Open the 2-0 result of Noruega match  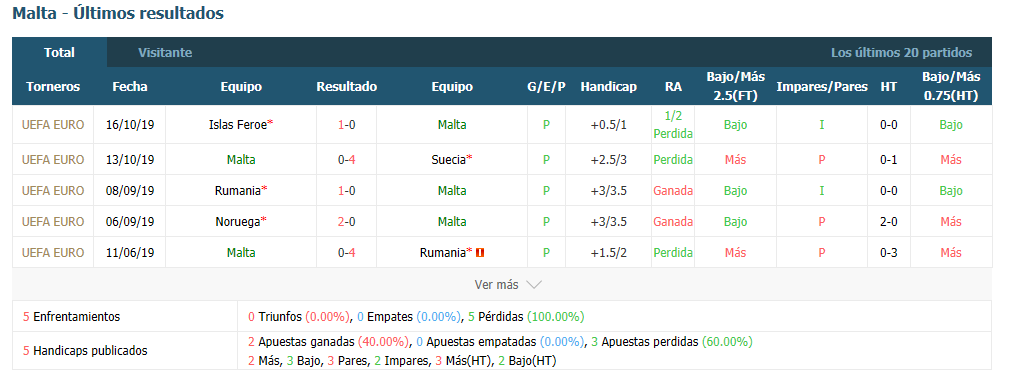click(347, 221)
